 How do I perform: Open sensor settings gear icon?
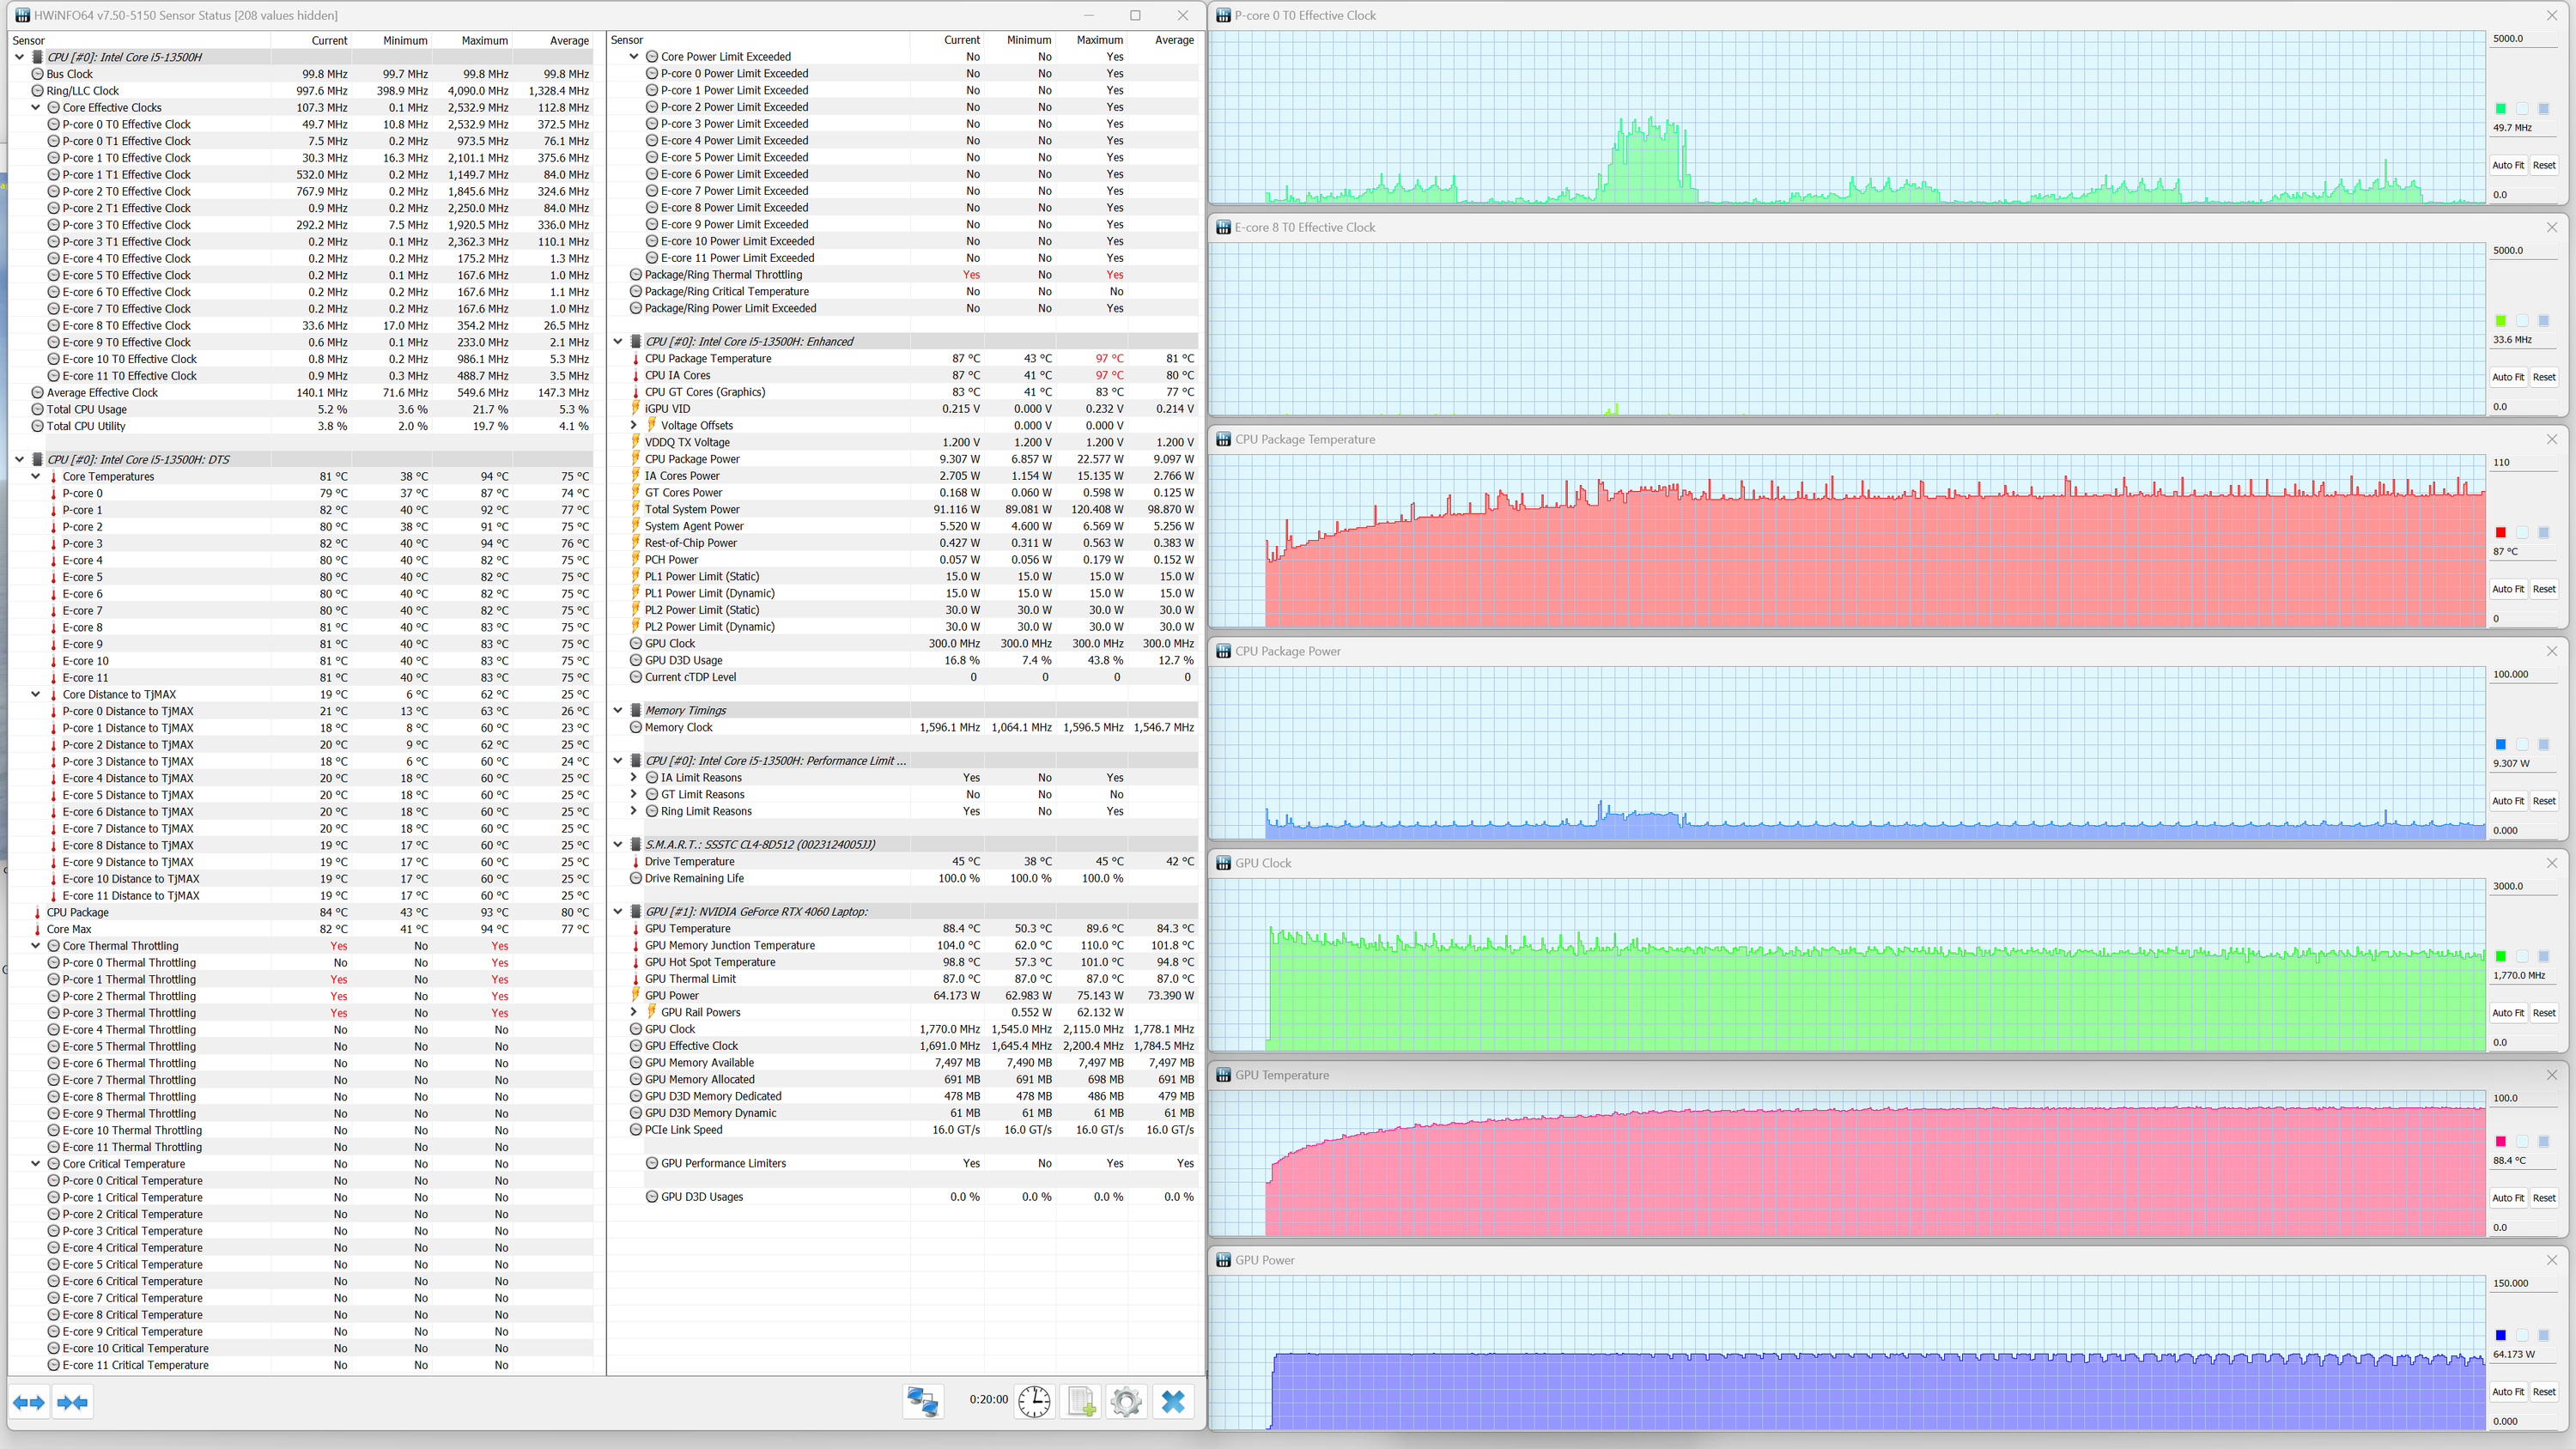(1126, 1401)
